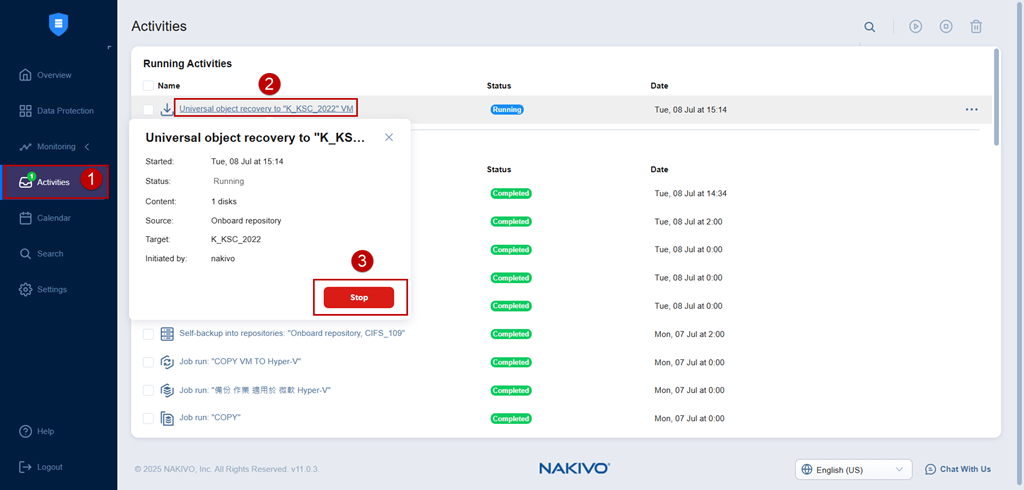Viewport: 1024px width, 490px height.
Task: Click the trash delete icon in header
Action: (x=976, y=27)
